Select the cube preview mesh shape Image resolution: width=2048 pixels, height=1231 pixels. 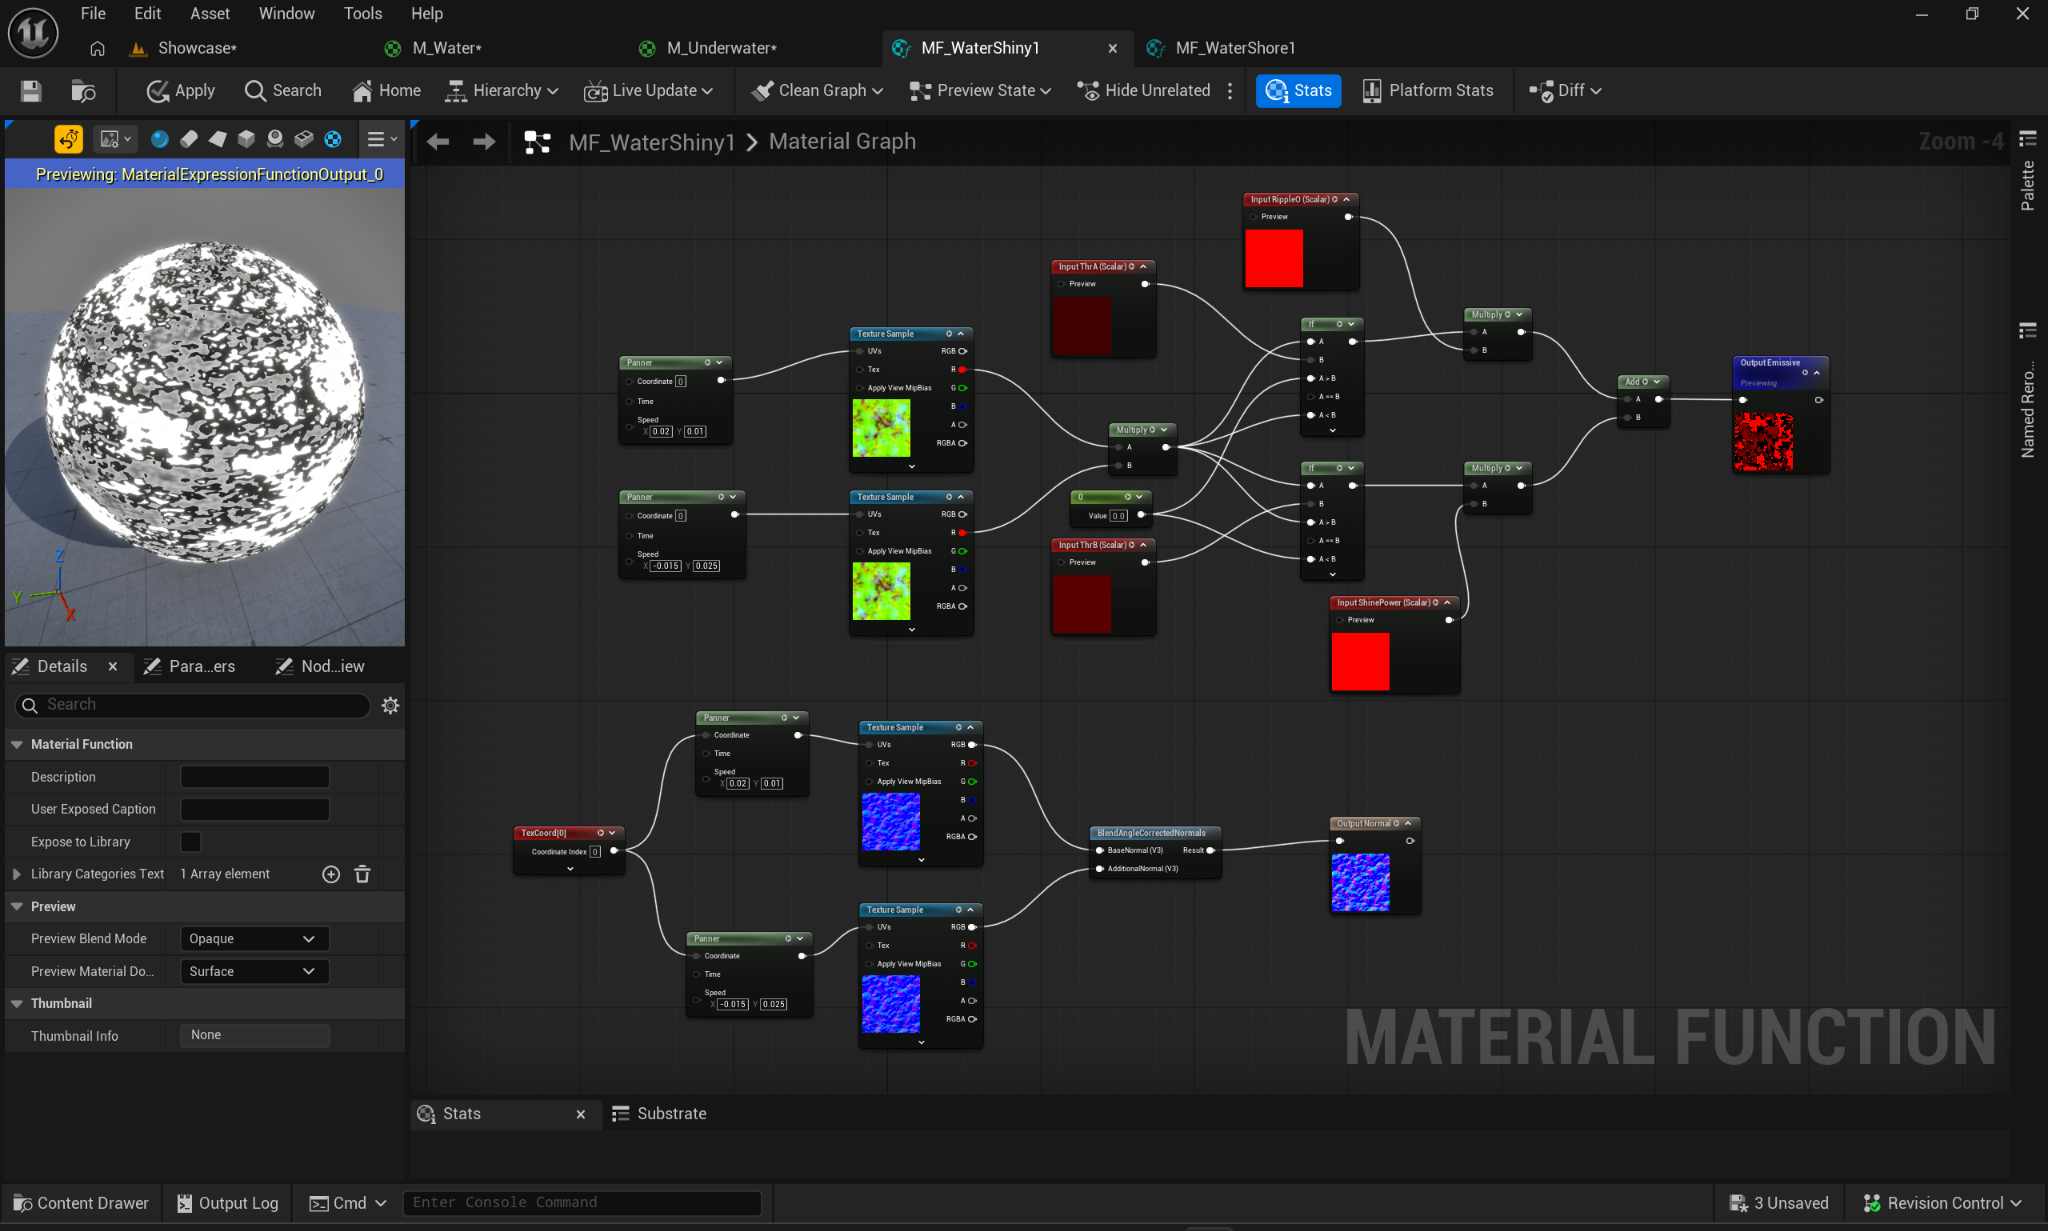click(x=246, y=139)
